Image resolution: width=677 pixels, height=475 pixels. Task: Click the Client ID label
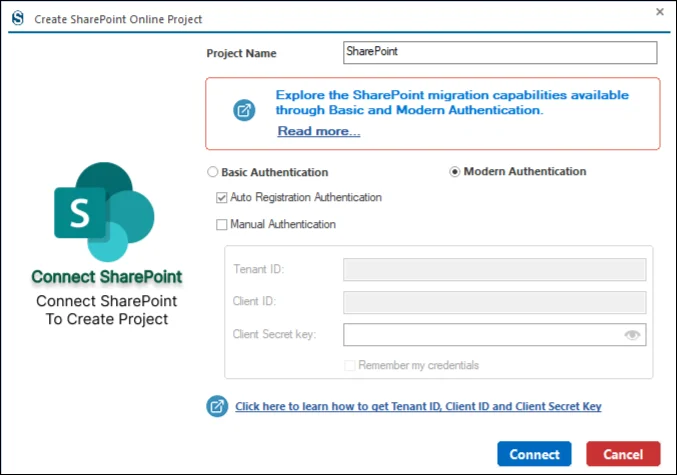pyautogui.click(x=254, y=301)
